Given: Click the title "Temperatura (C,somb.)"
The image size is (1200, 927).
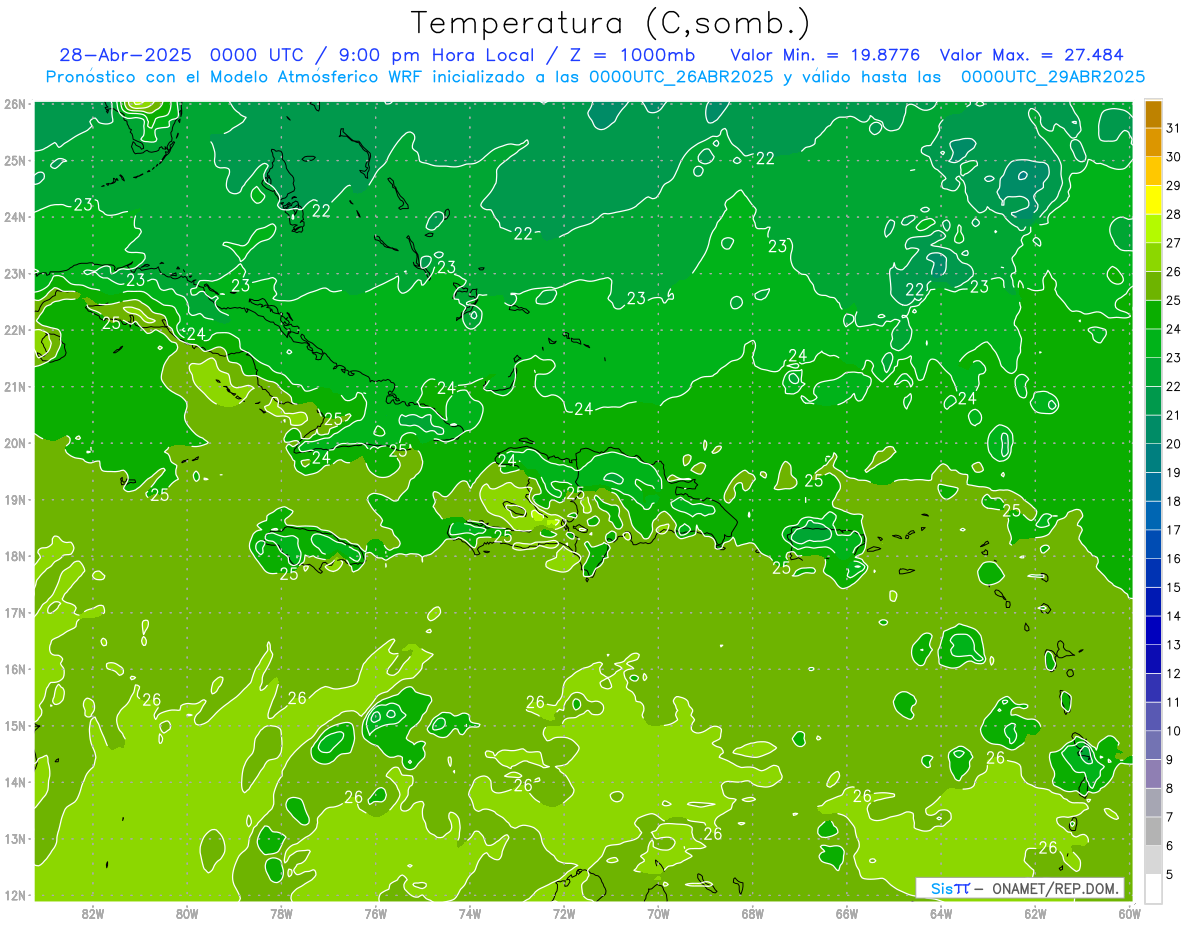Looking at the screenshot, I should (611, 23).
